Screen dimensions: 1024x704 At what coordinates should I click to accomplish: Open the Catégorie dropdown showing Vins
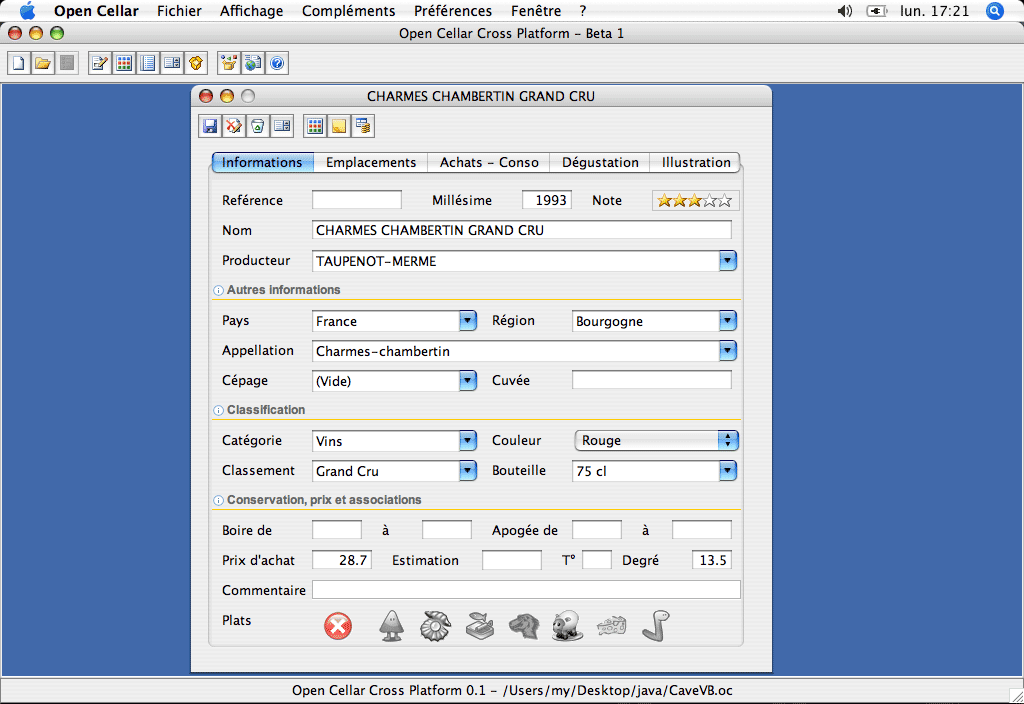[468, 441]
